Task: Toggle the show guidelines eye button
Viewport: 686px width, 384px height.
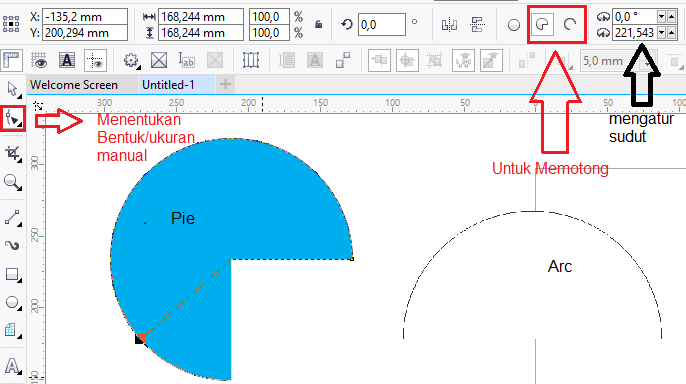Action: [x=95, y=60]
